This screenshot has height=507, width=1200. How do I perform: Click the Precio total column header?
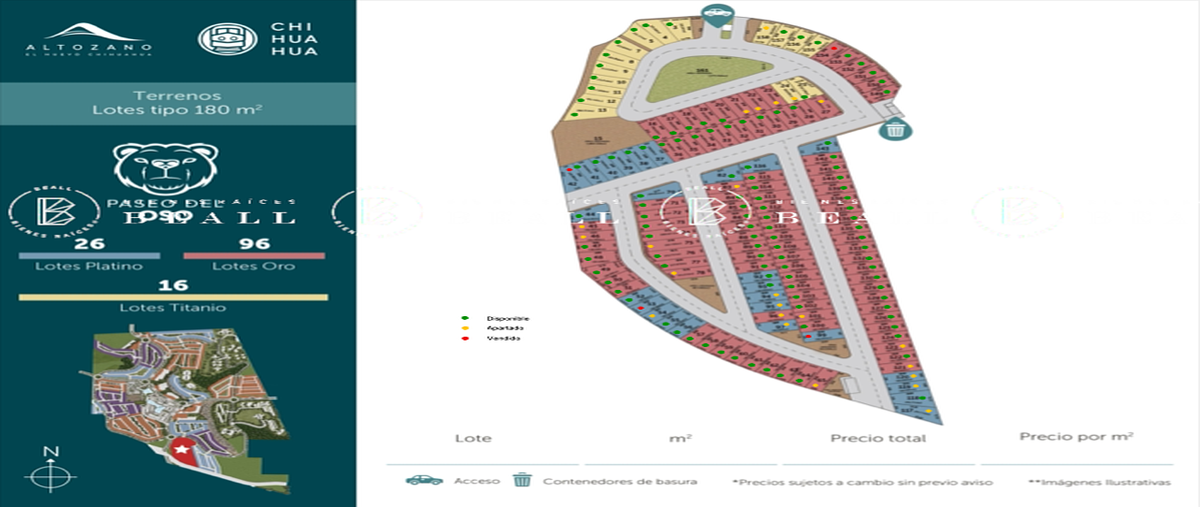click(x=877, y=438)
